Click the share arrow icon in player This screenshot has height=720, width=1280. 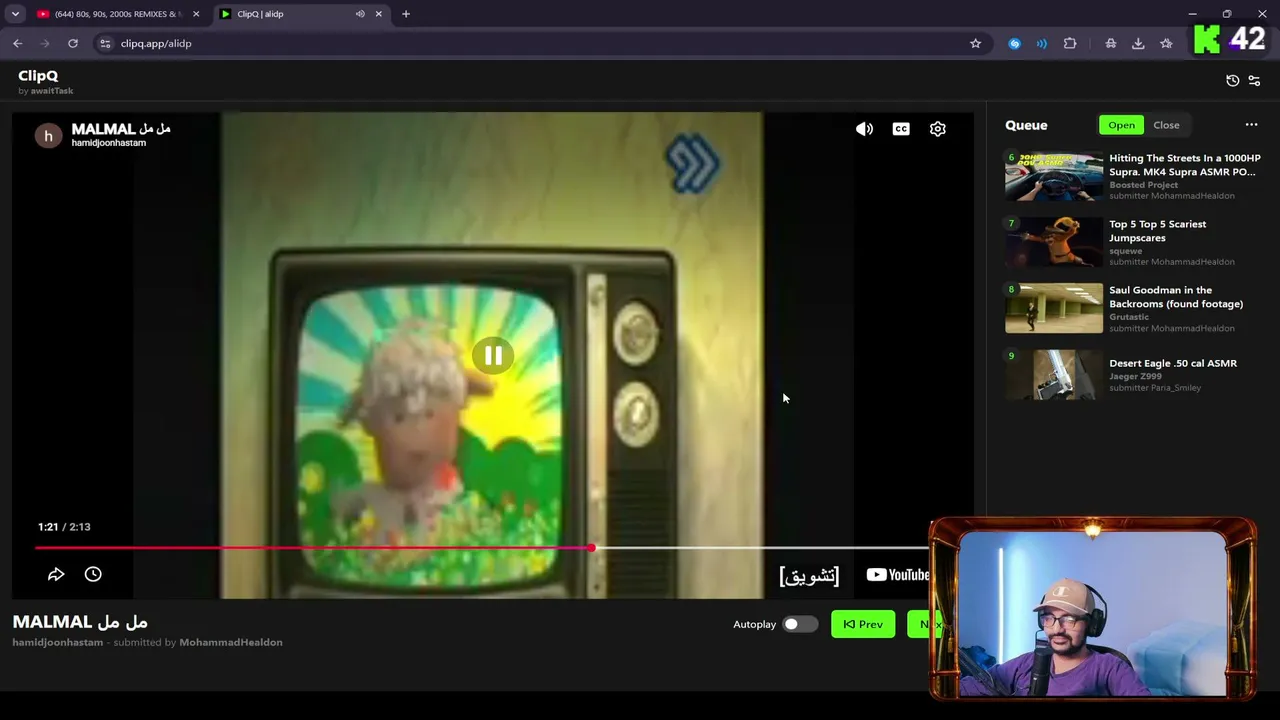point(56,574)
